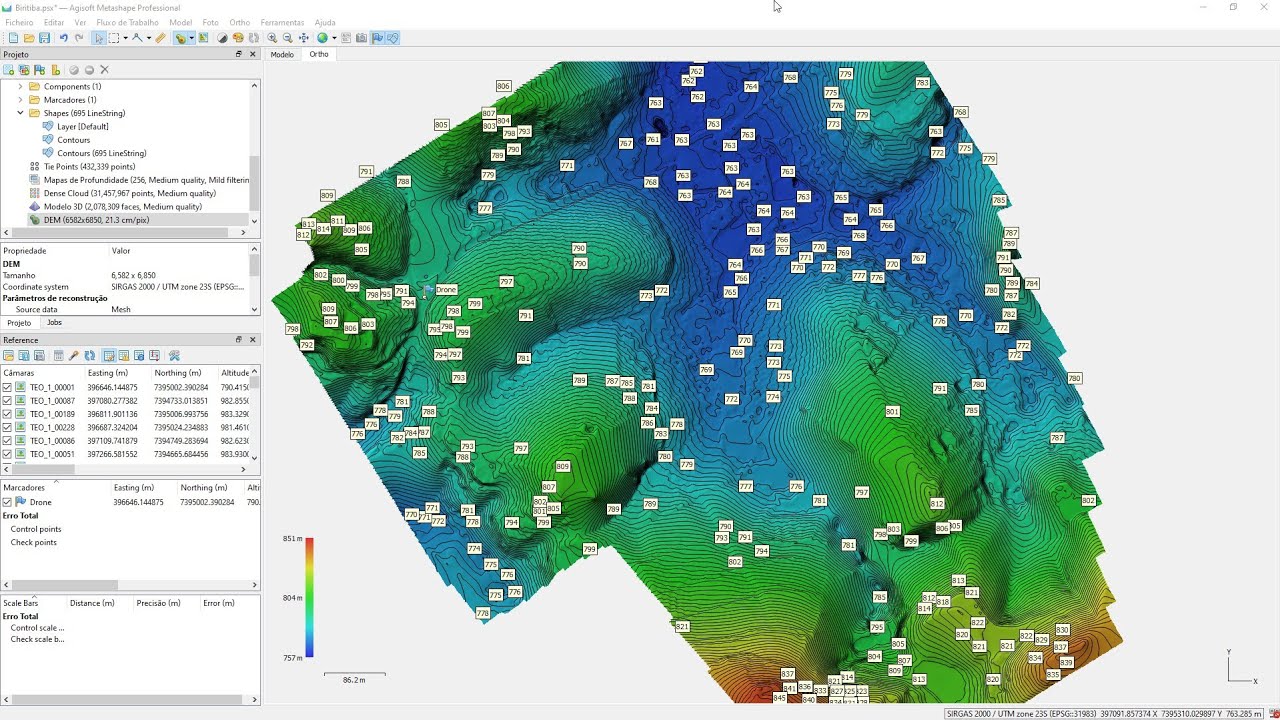Toggle the hillshading icon in toolbar
The image size is (1280, 720).
[222, 38]
